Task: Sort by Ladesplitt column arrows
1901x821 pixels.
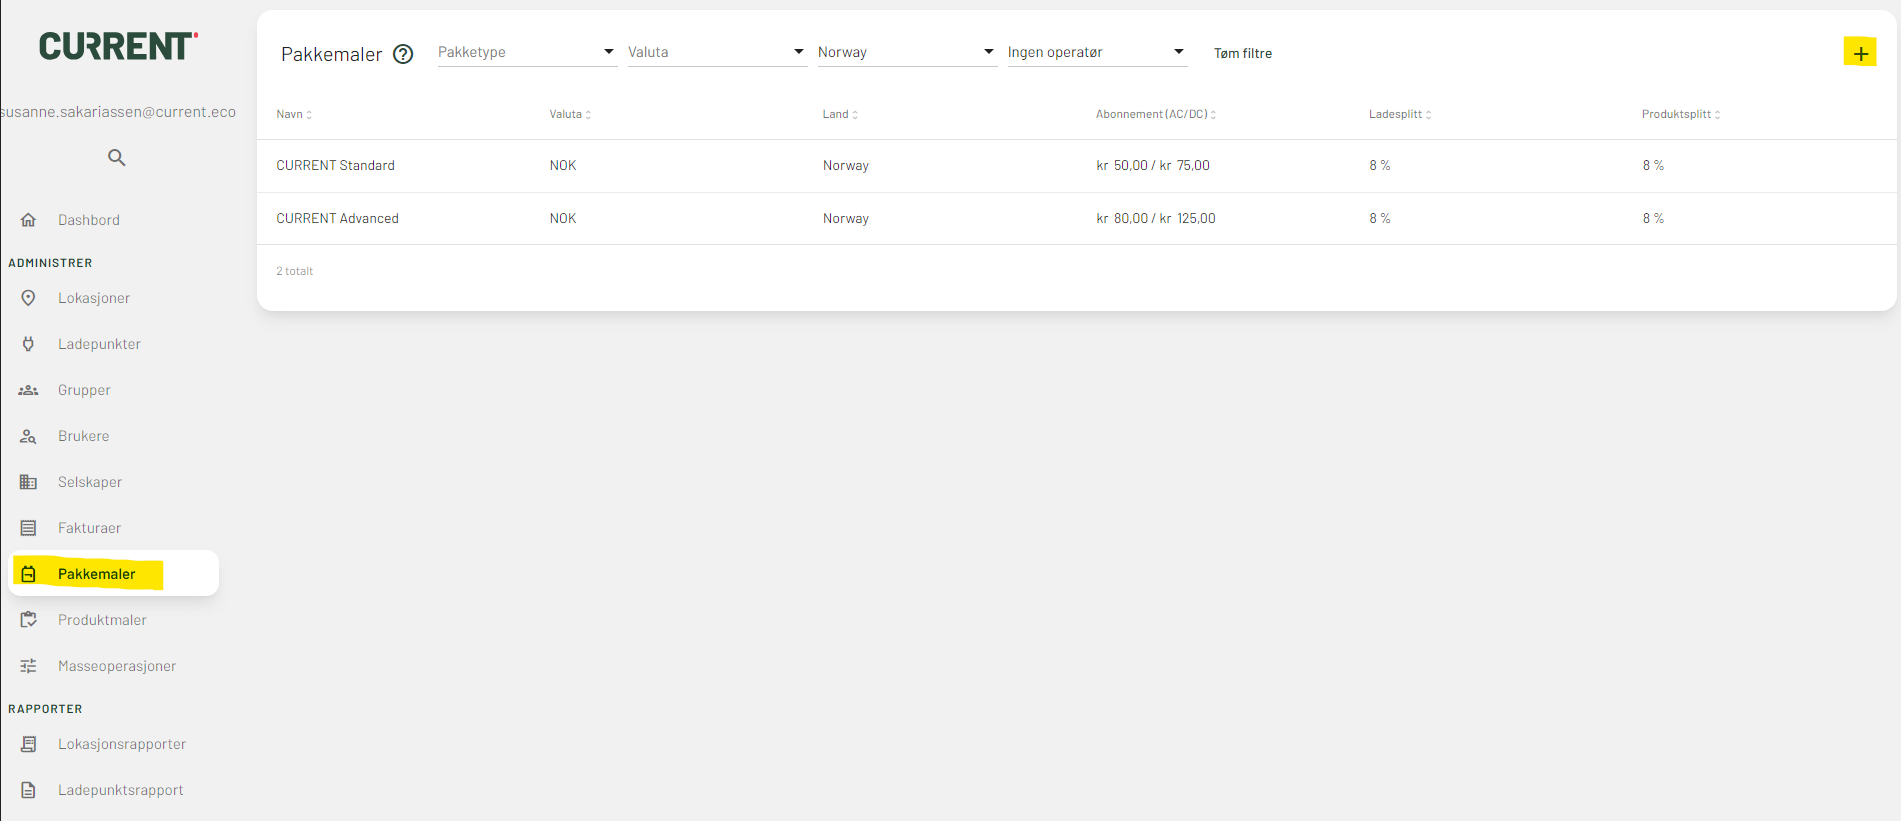Action: tap(1428, 115)
